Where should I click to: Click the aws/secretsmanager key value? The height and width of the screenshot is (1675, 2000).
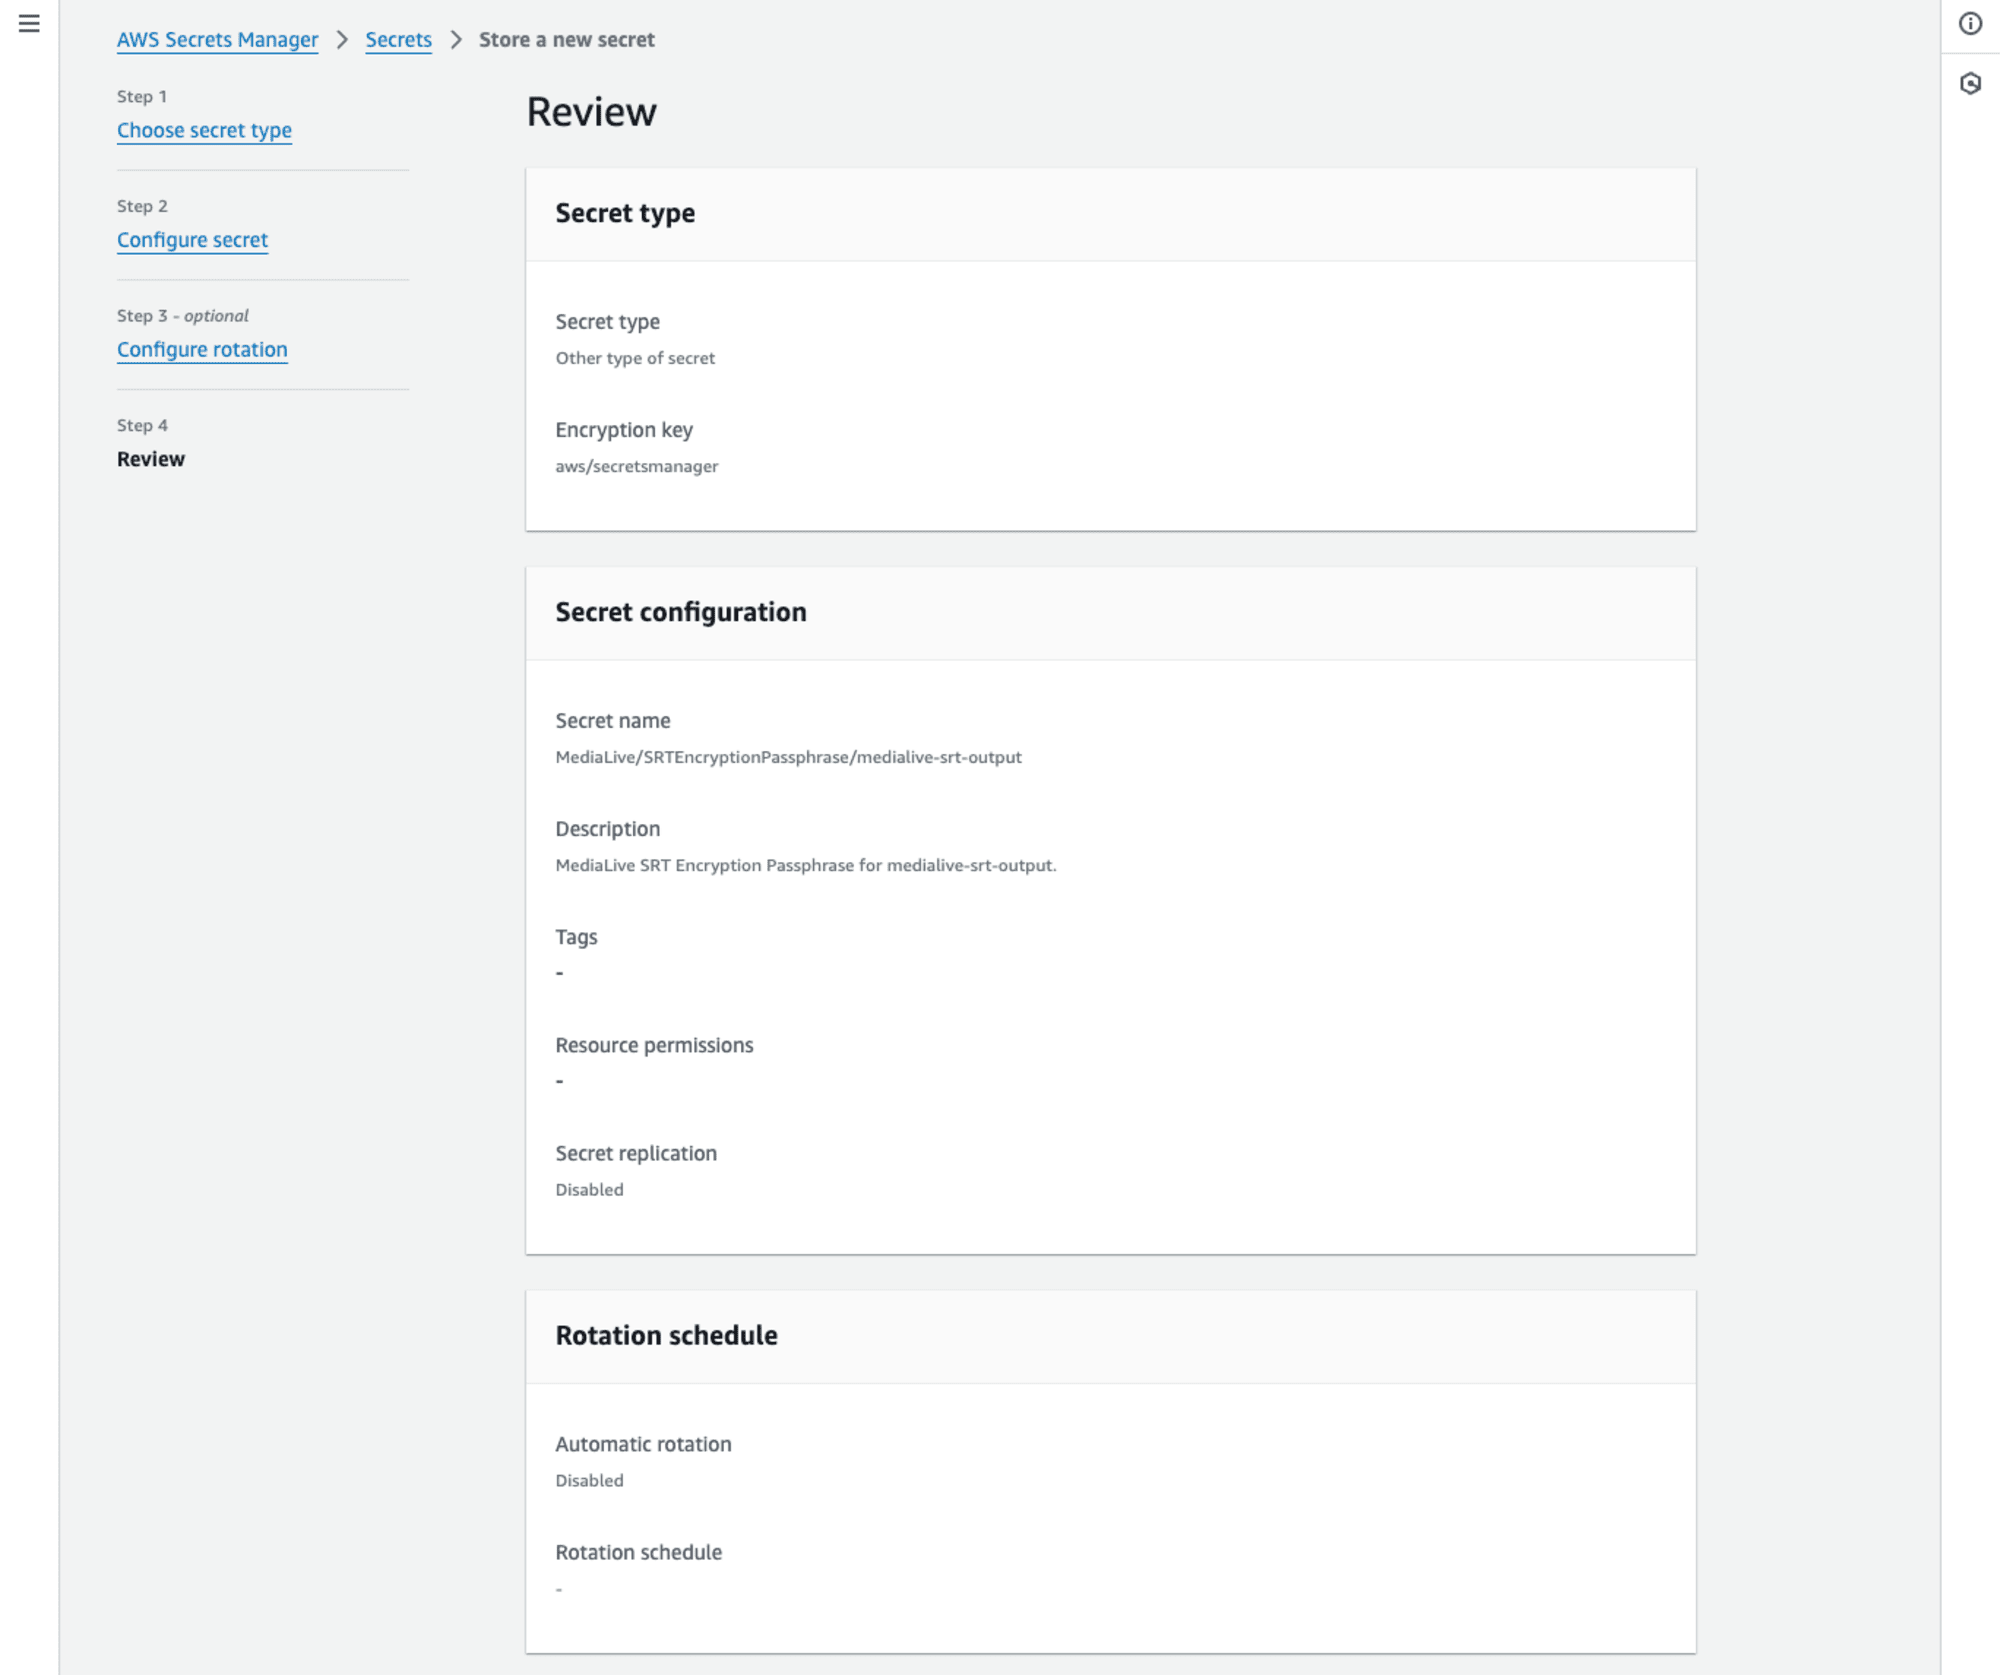pos(637,466)
